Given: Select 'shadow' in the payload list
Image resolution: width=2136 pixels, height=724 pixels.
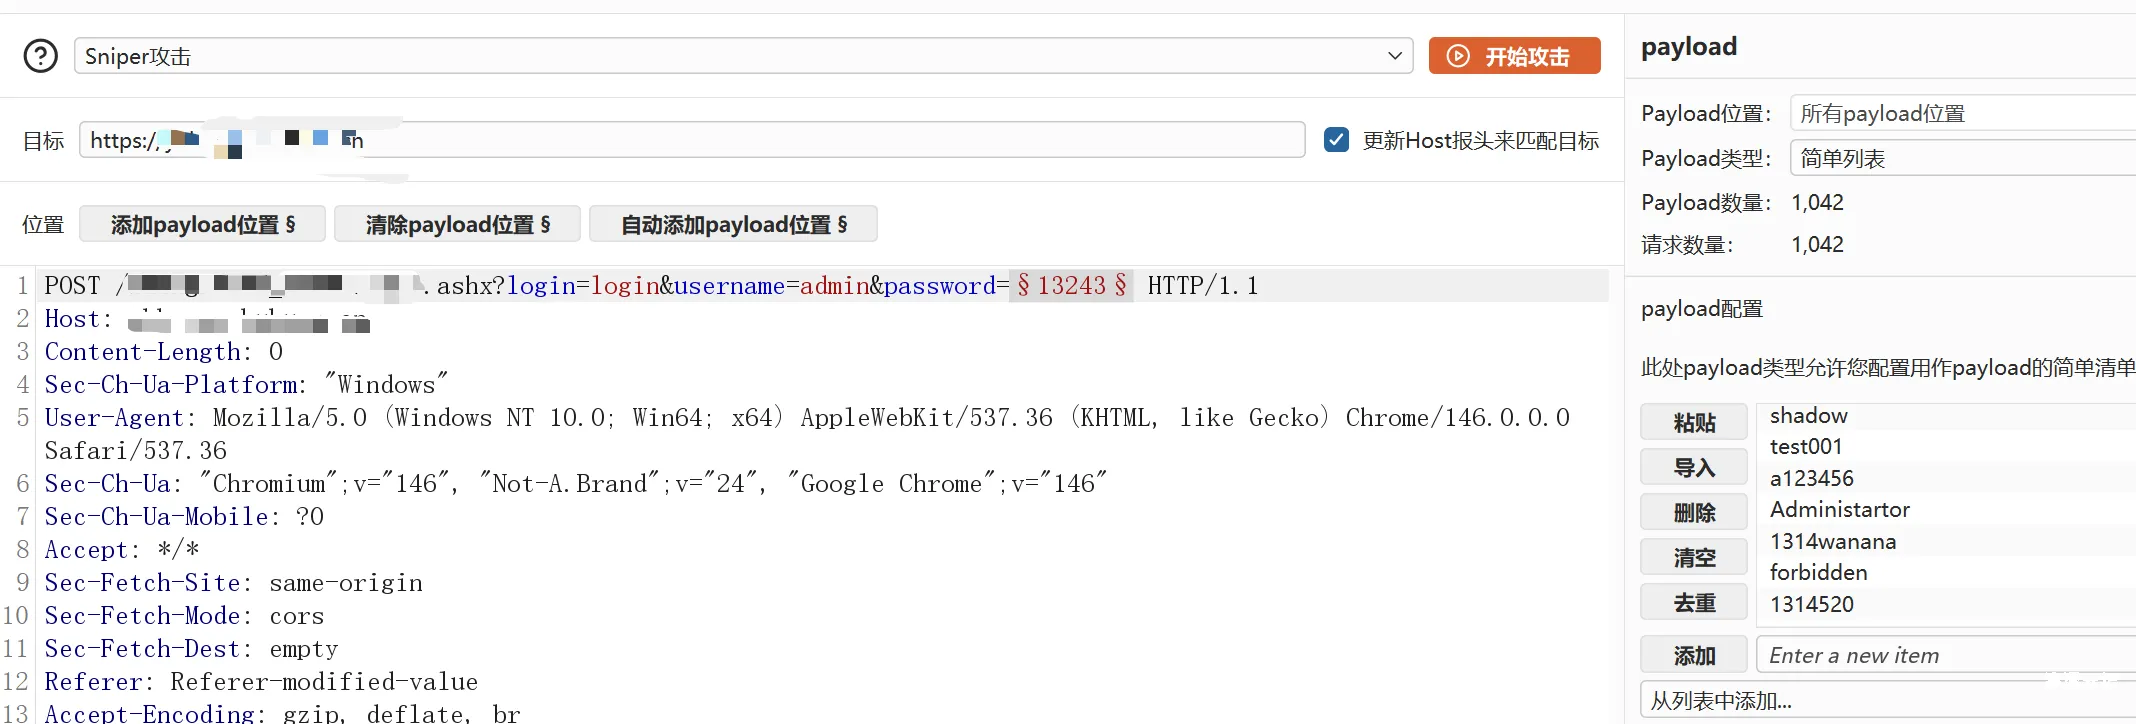Looking at the screenshot, I should 1809,416.
